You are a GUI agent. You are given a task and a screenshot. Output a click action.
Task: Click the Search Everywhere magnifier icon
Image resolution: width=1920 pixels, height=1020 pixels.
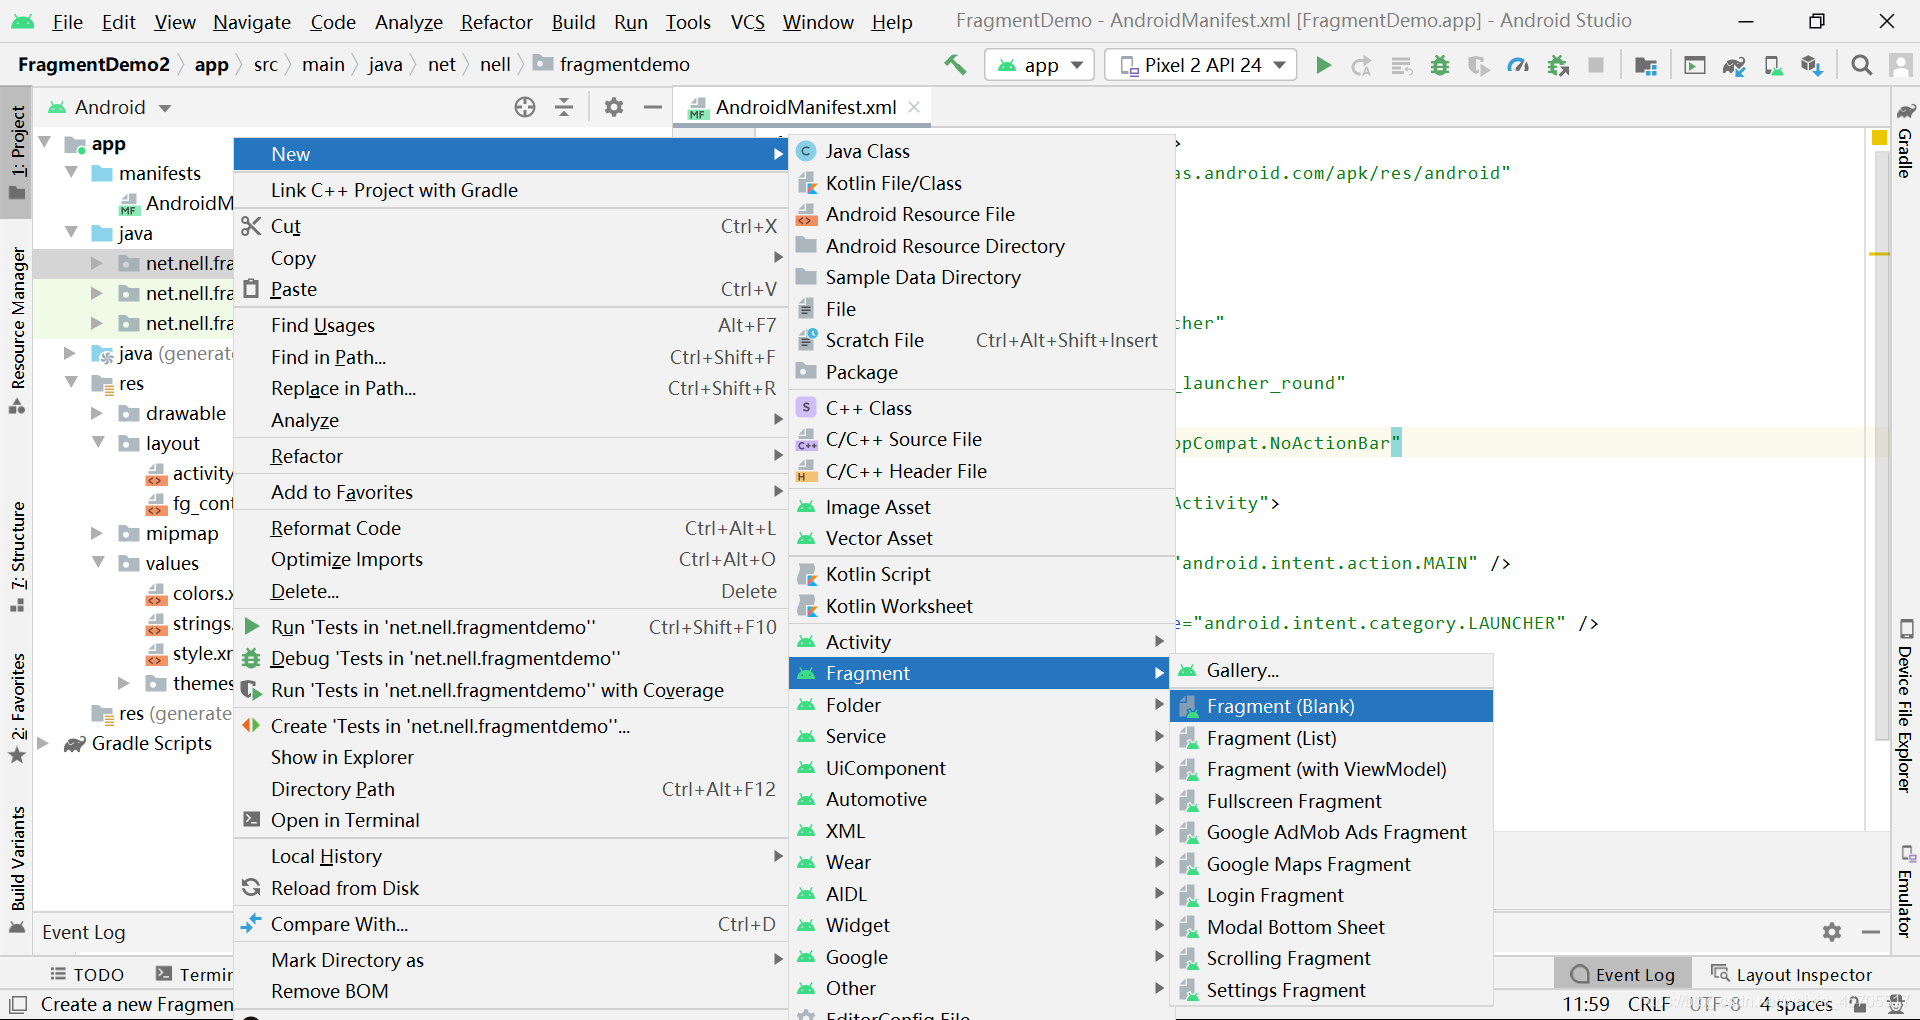[1861, 65]
